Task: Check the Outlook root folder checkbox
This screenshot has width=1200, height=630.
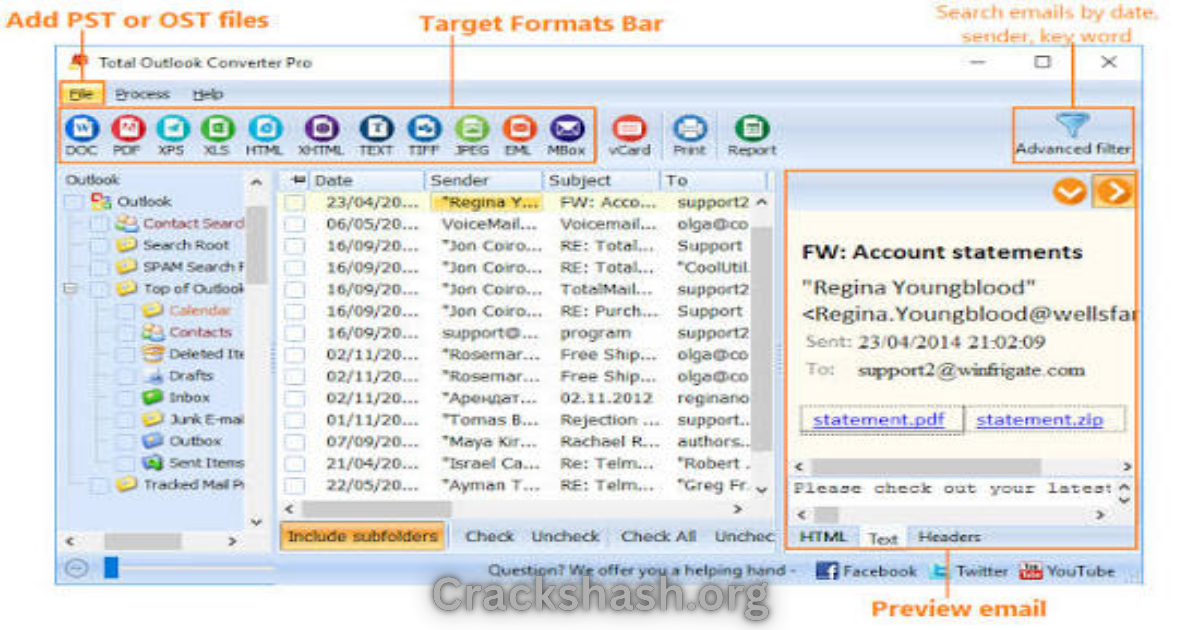Action: [74, 202]
